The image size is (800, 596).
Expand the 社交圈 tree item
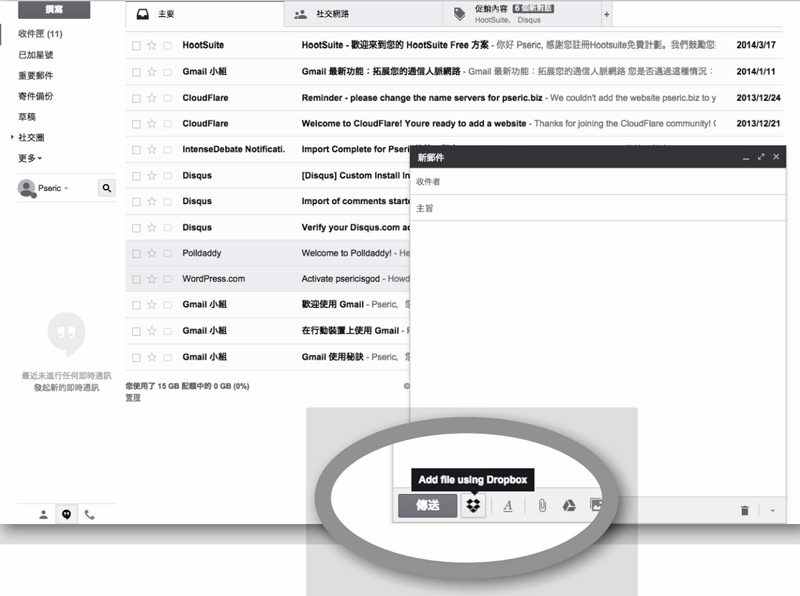coord(12,137)
